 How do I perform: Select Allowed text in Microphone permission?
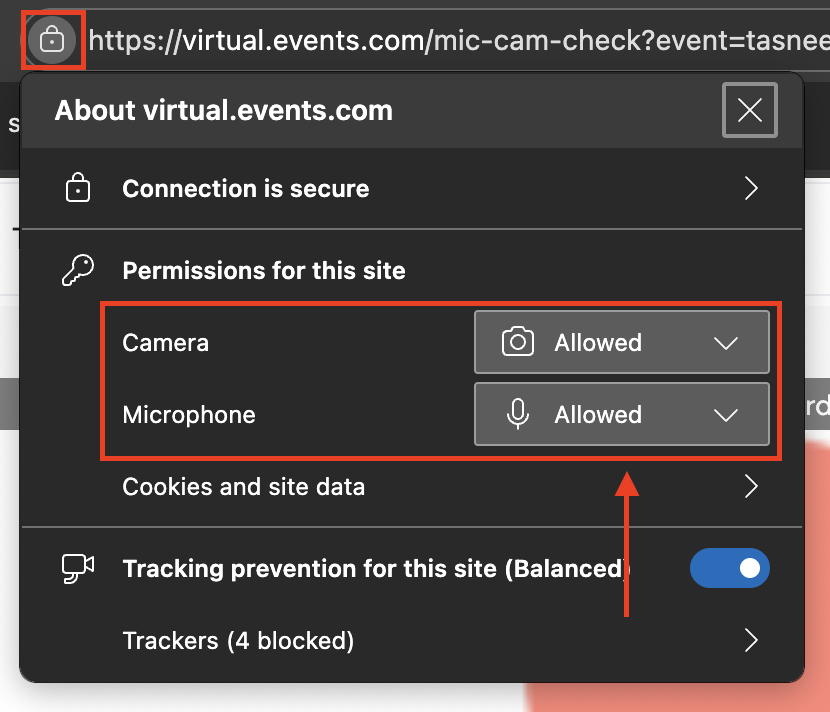coord(598,415)
